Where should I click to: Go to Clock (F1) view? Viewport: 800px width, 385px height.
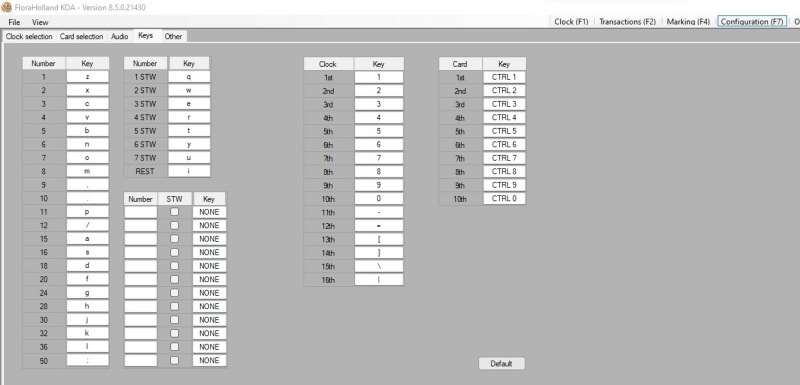click(x=571, y=21)
